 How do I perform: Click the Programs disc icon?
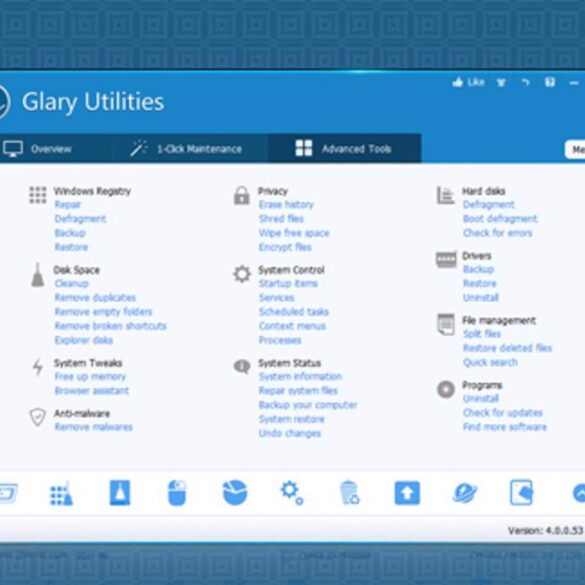(x=445, y=389)
